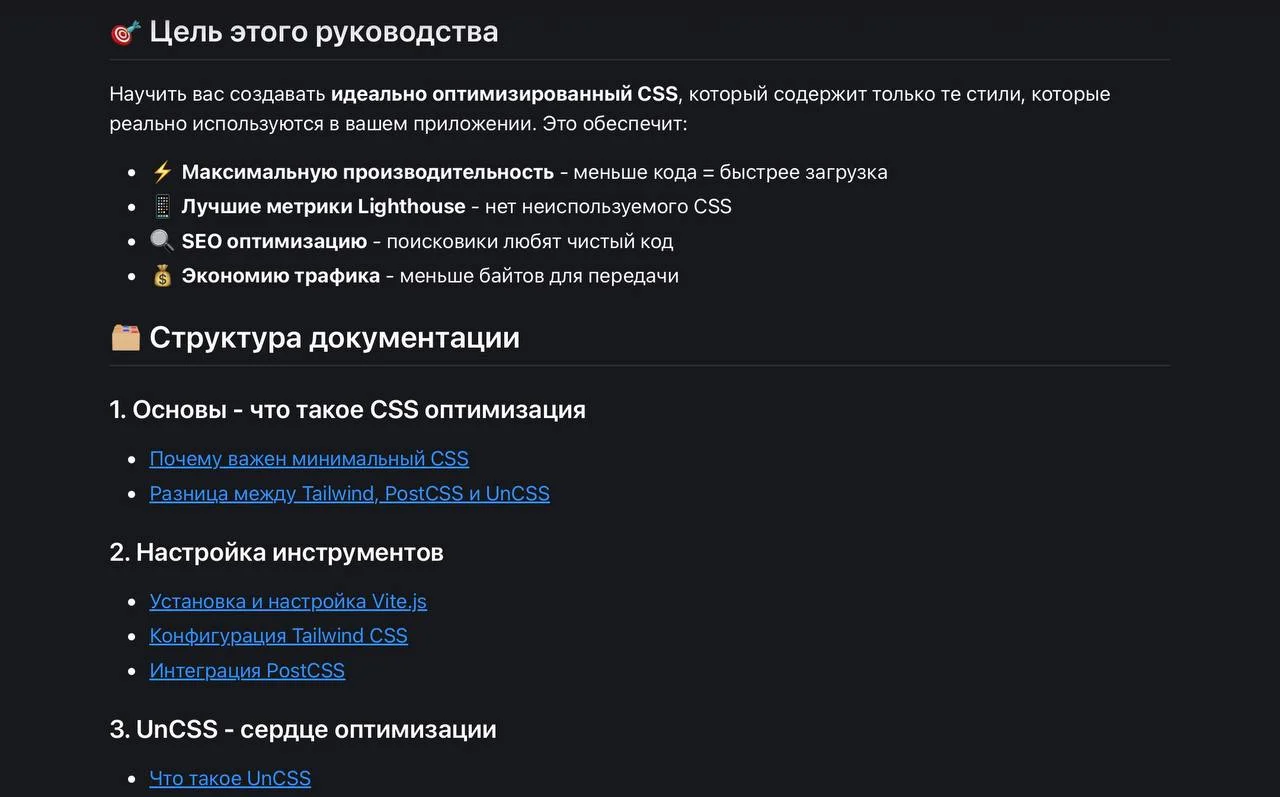Click the money bag emoji icon
Image resolution: width=1280 pixels, height=797 pixels.
(162, 276)
